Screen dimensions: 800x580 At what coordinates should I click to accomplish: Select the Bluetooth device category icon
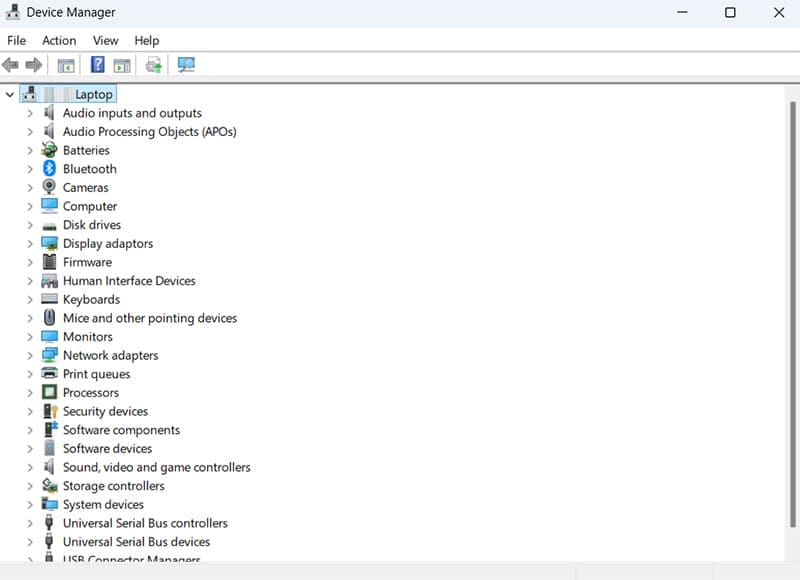(49, 168)
